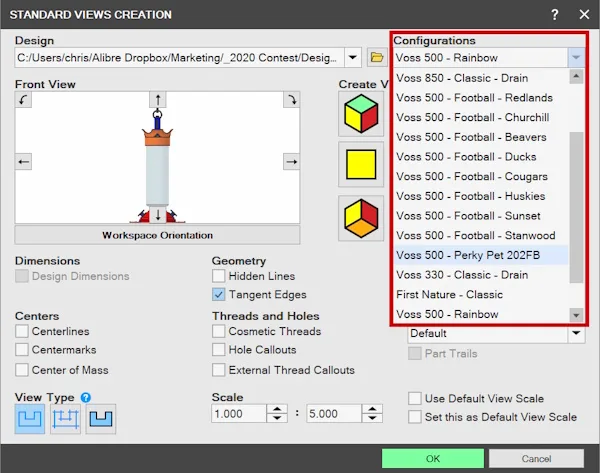Select Voss 330 - Classic - Drain

[481, 275]
